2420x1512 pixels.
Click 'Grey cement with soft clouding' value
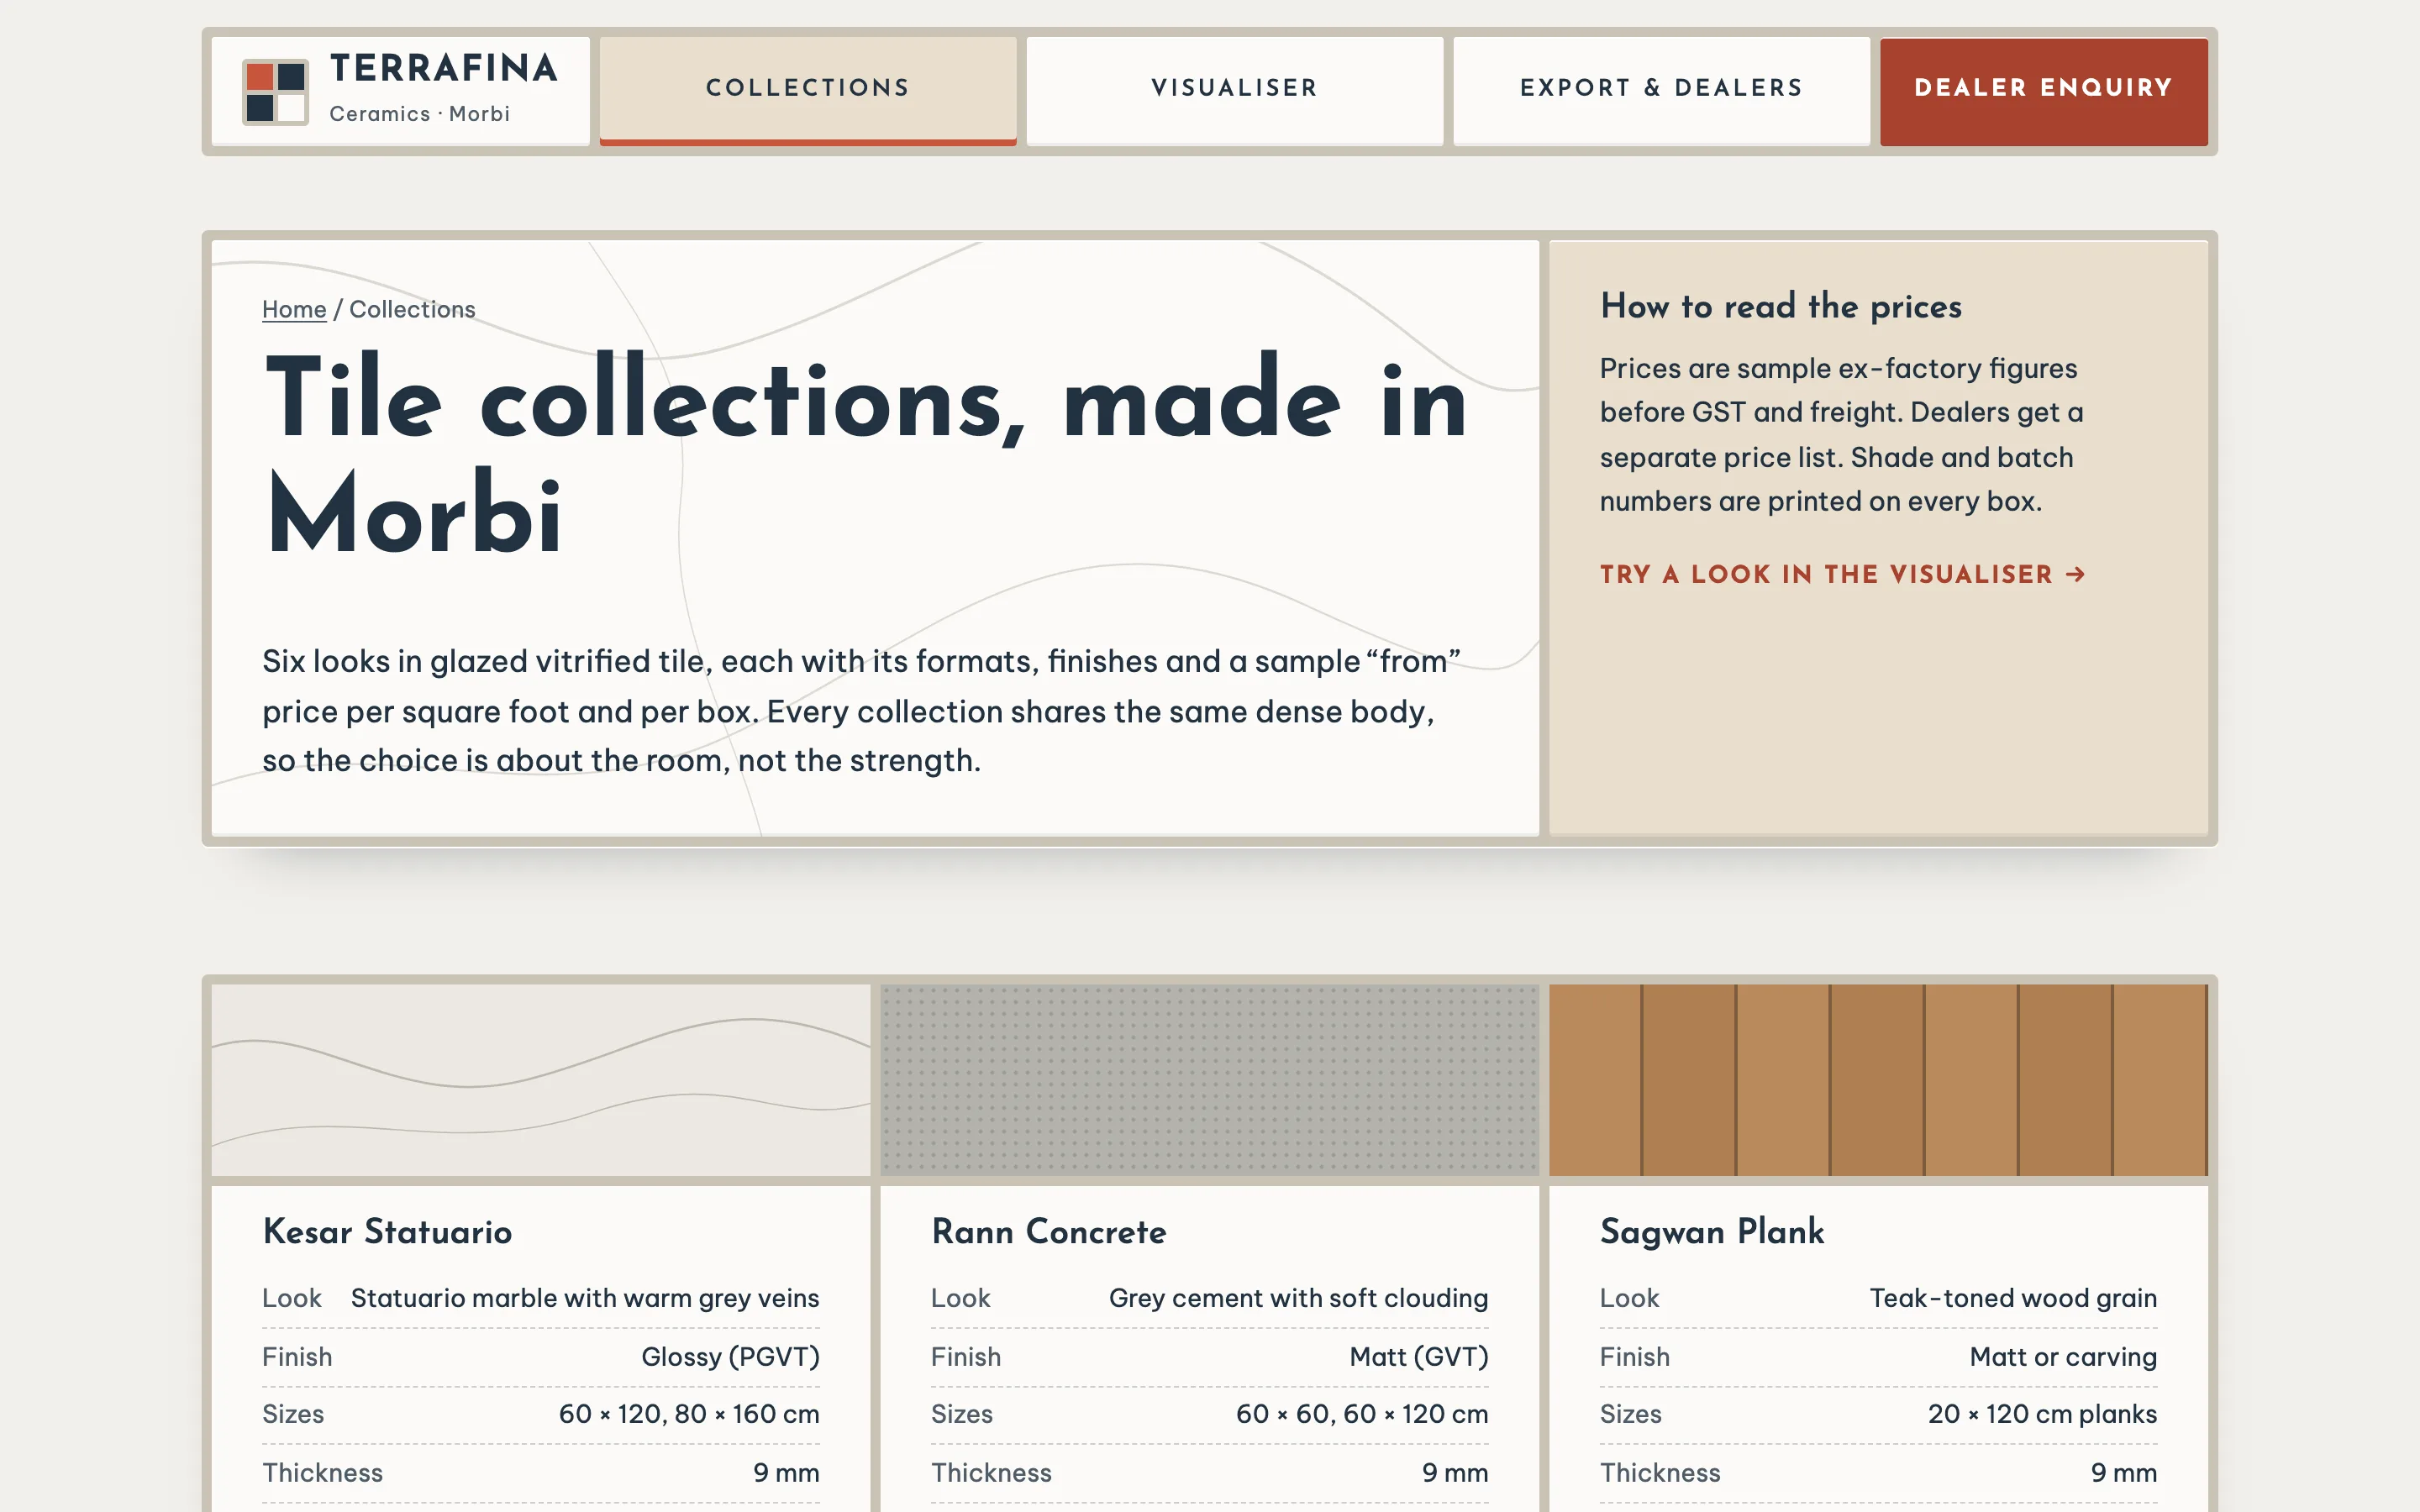coord(1298,1298)
